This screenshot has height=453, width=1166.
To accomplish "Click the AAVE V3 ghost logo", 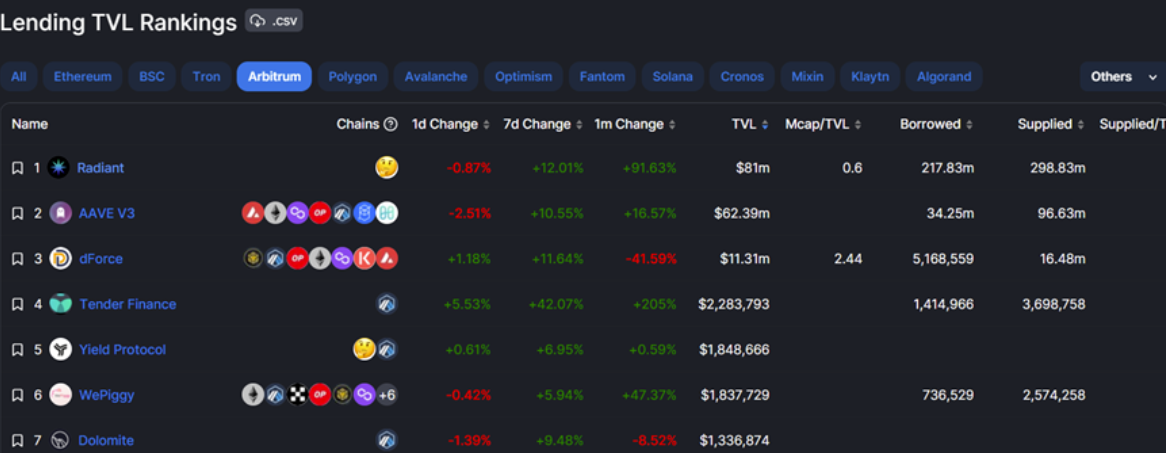I will coord(60,213).
